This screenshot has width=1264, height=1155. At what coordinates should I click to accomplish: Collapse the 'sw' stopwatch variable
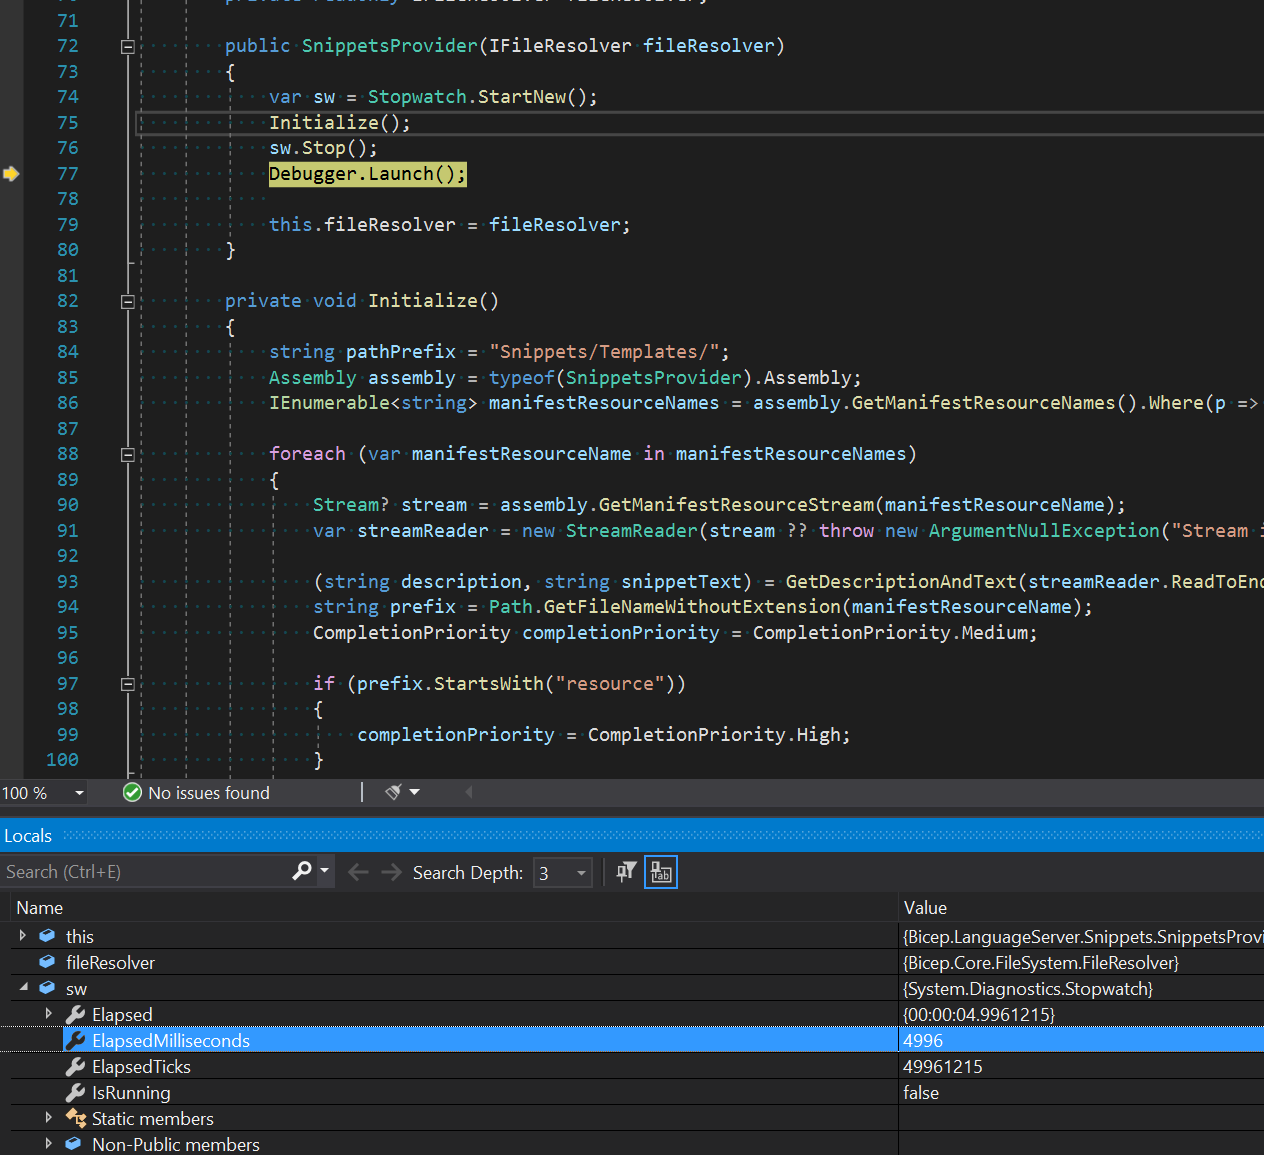point(22,988)
